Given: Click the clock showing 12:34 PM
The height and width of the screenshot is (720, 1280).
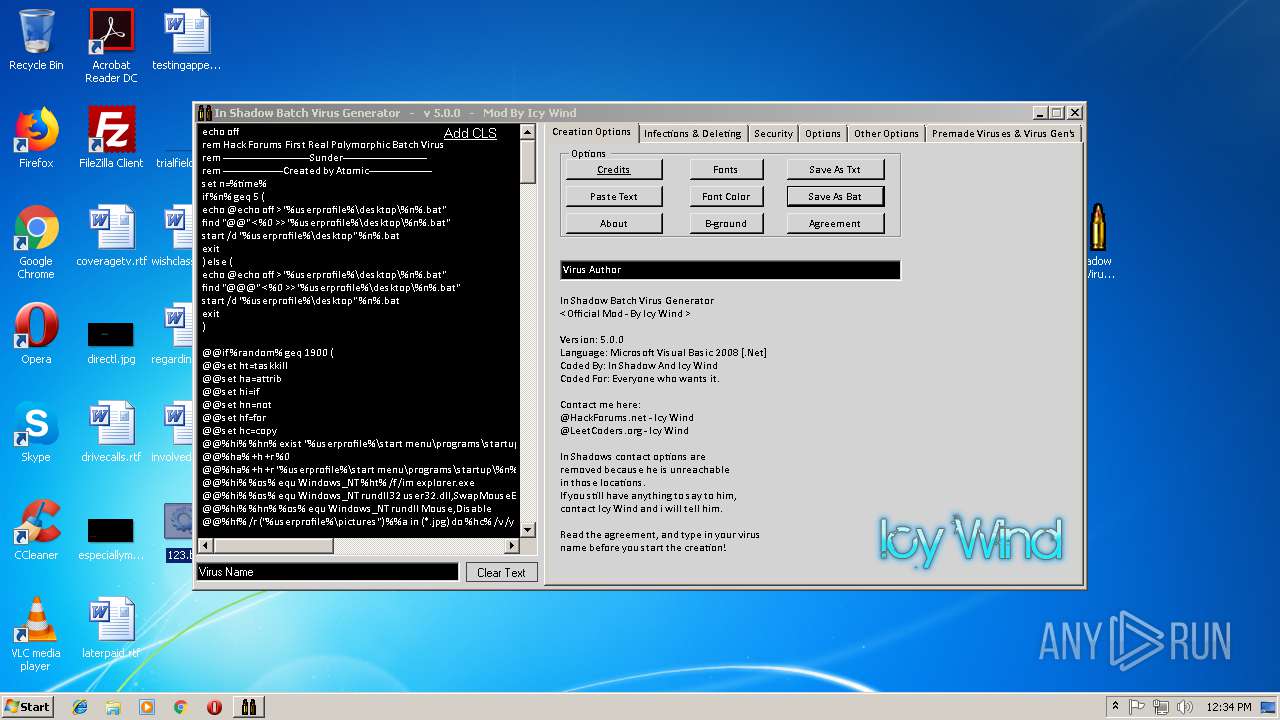Looking at the screenshot, I should coord(1229,707).
